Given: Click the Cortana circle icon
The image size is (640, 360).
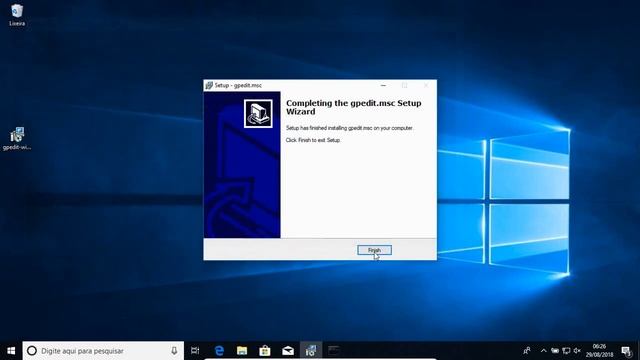Looking at the screenshot, I should pos(32,351).
